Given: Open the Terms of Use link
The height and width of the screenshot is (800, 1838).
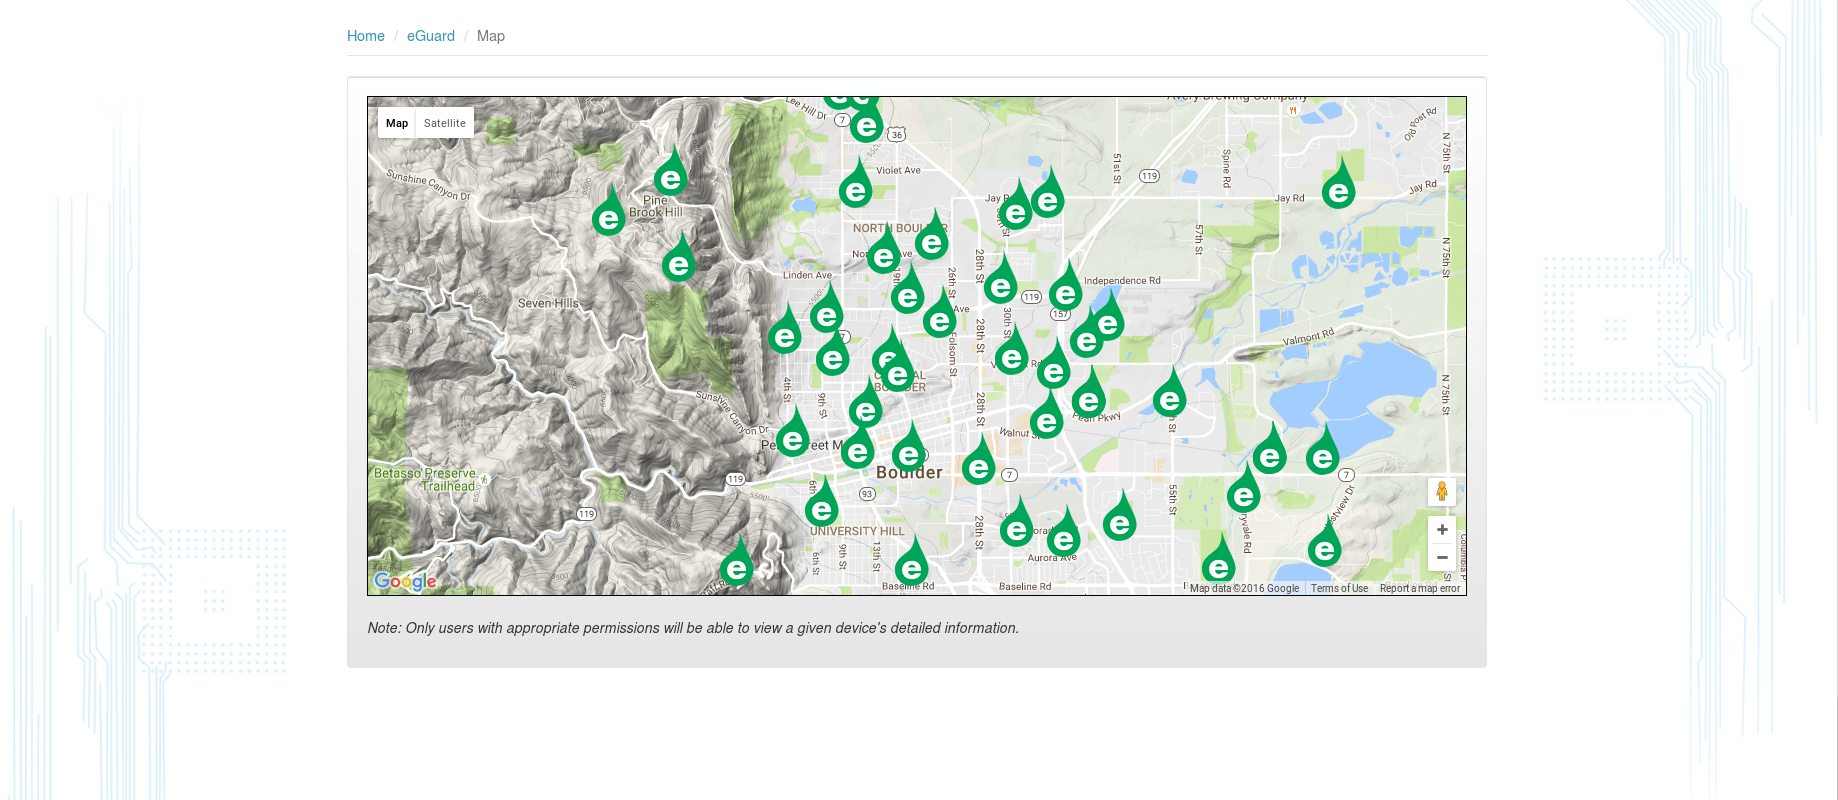Looking at the screenshot, I should click(1339, 588).
